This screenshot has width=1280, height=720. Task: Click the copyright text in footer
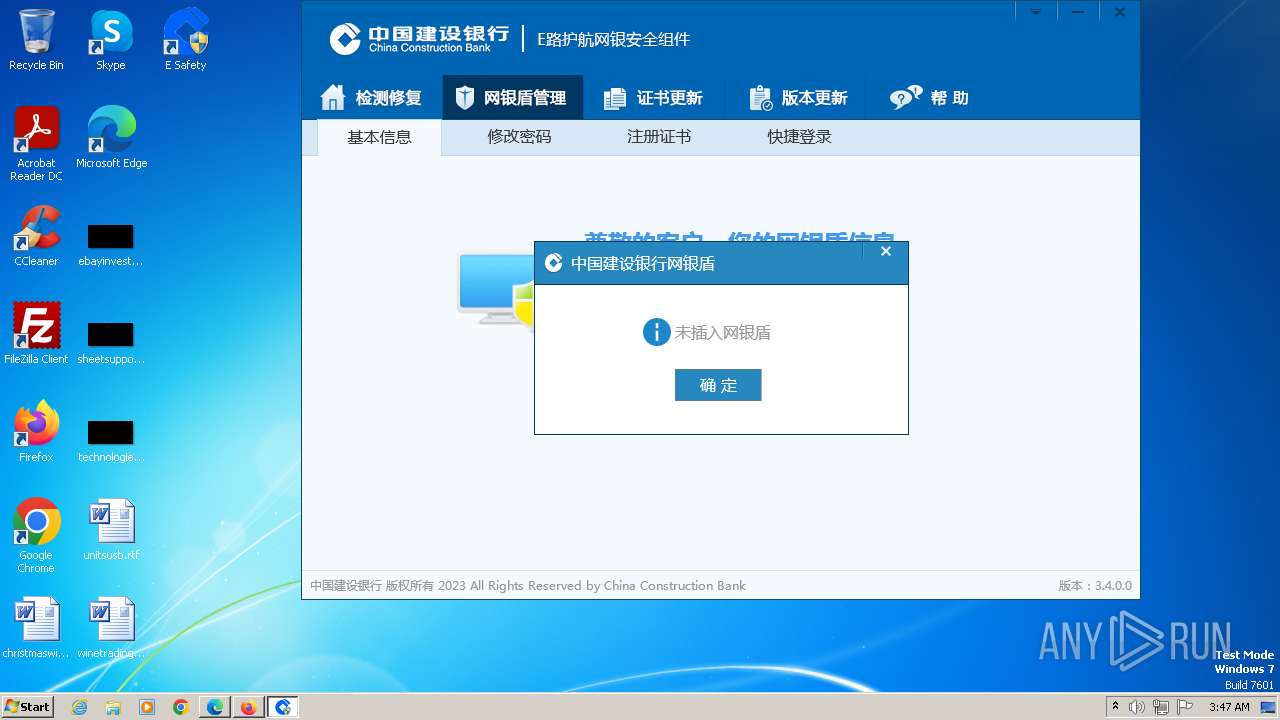tap(528, 586)
